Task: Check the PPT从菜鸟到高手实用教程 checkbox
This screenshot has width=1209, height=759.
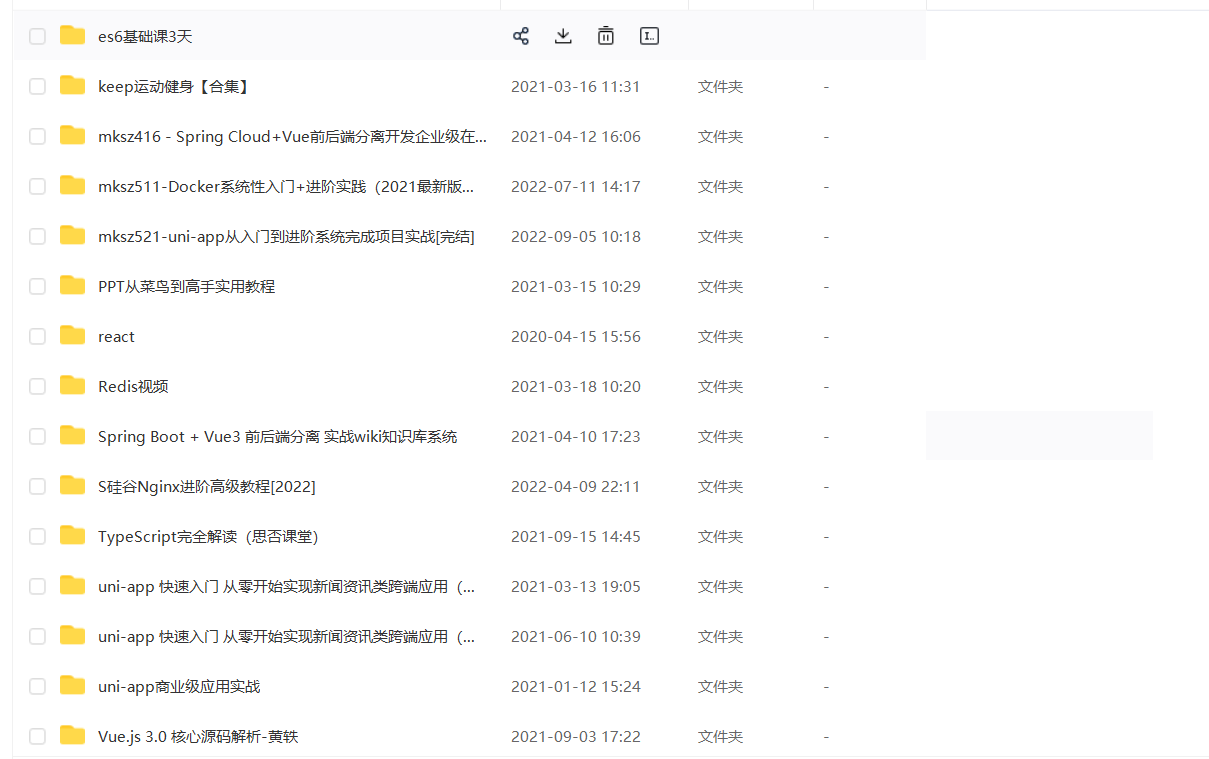Action: point(37,287)
